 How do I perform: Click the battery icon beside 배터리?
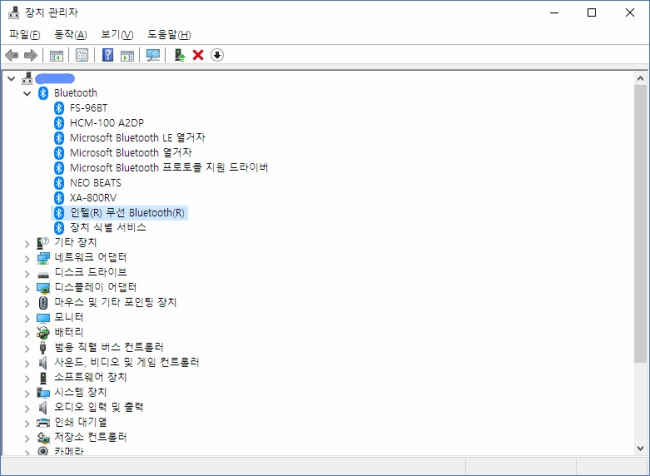pos(43,333)
